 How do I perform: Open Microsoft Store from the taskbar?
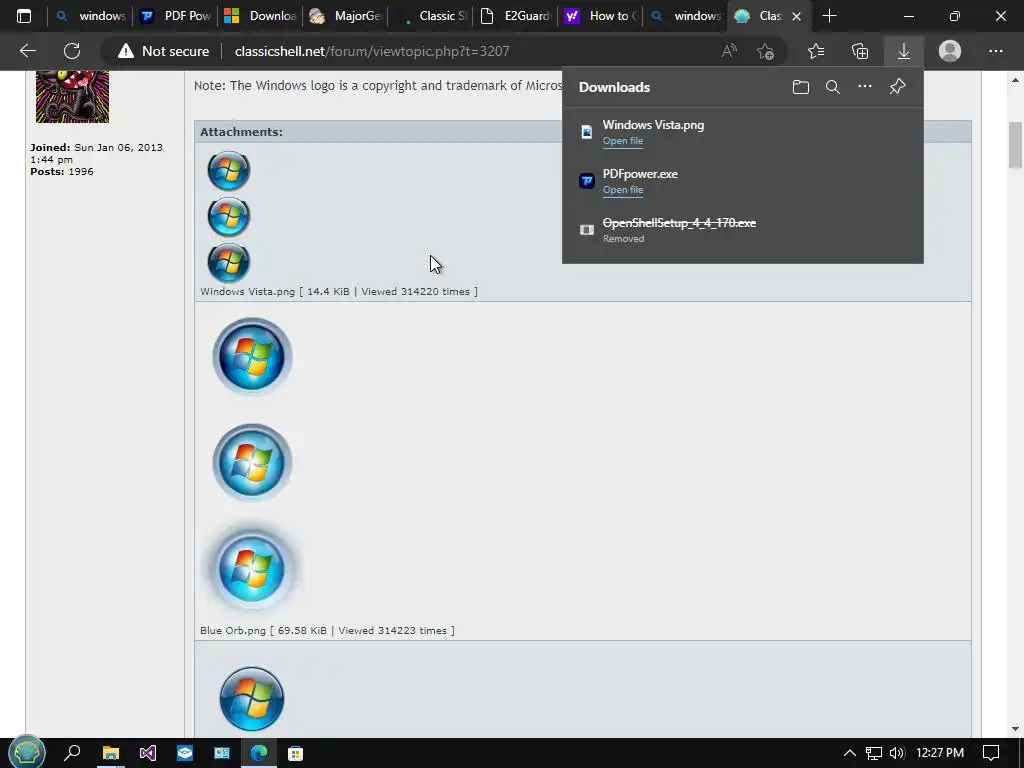point(295,753)
